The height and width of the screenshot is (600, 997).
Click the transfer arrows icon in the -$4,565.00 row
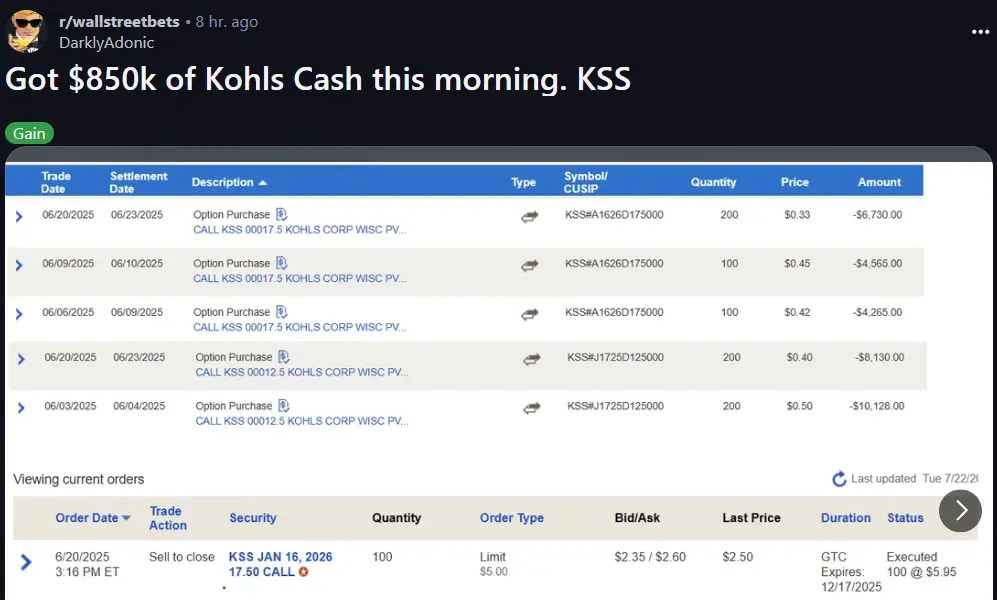530,266
